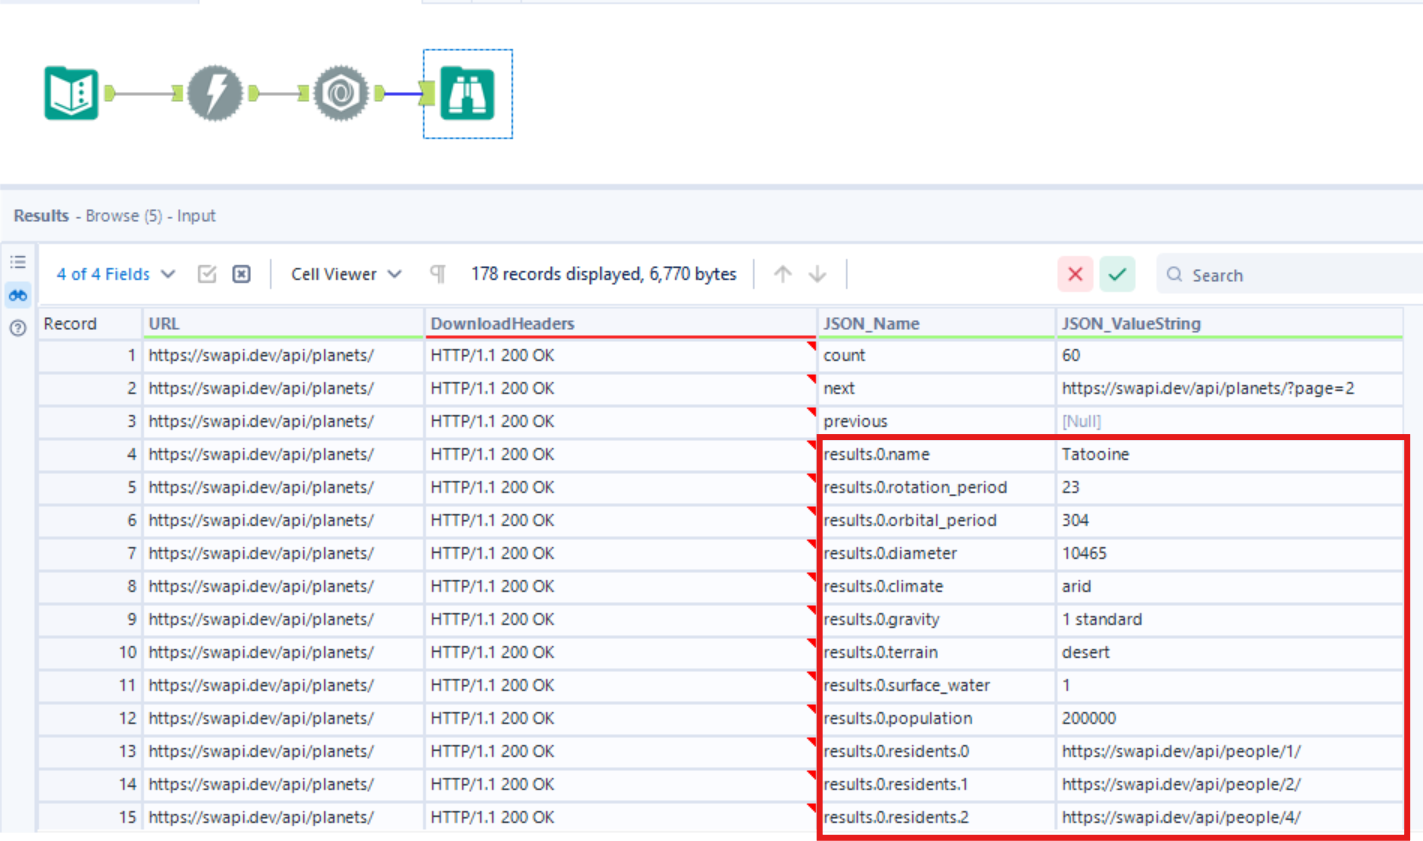
Task: Click the green checkmark apply button
Action: pyautogui.click(x=1117, y=274)
